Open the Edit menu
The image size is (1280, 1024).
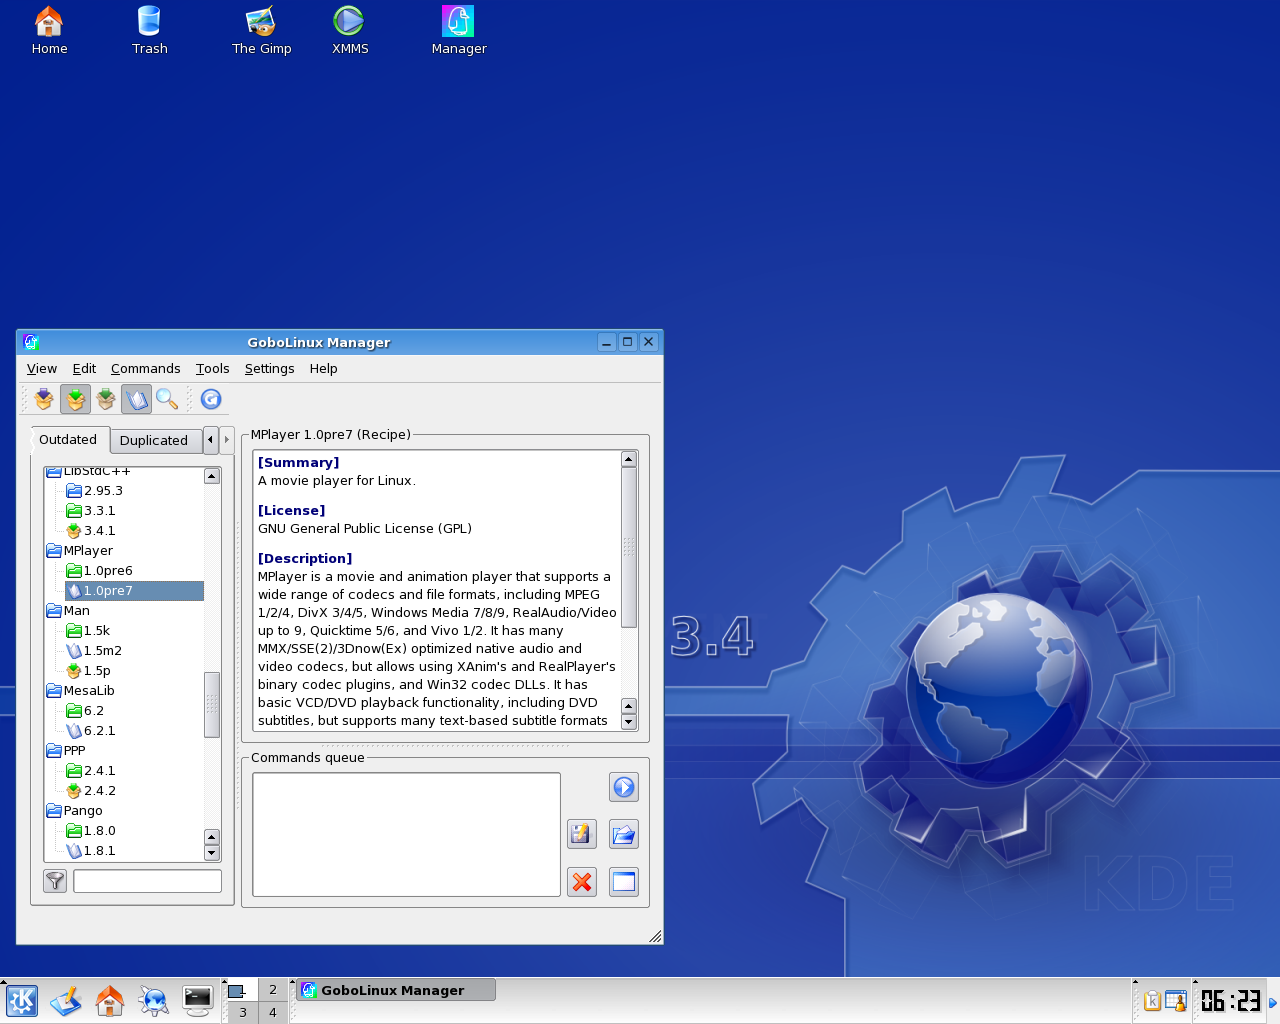click(x=84, y=369)
